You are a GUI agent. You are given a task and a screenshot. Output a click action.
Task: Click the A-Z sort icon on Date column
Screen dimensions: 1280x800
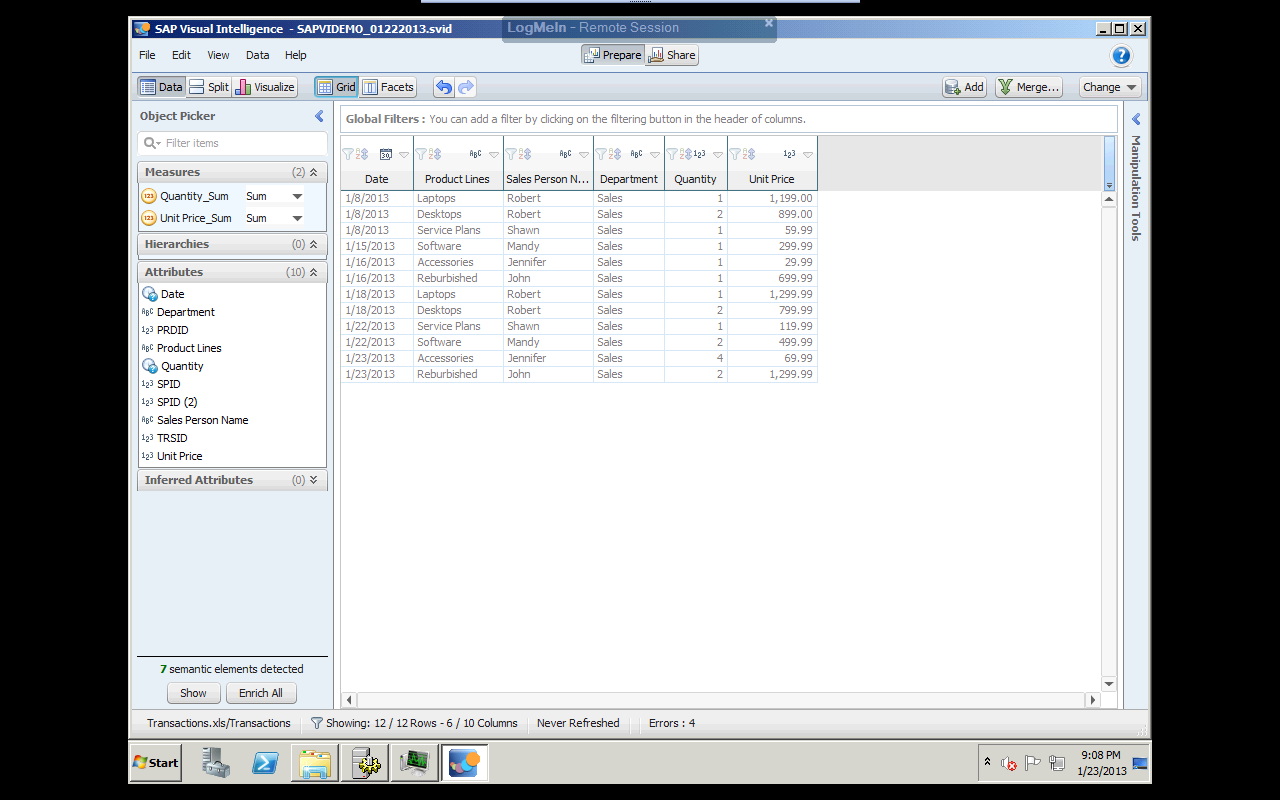[361, 154]
